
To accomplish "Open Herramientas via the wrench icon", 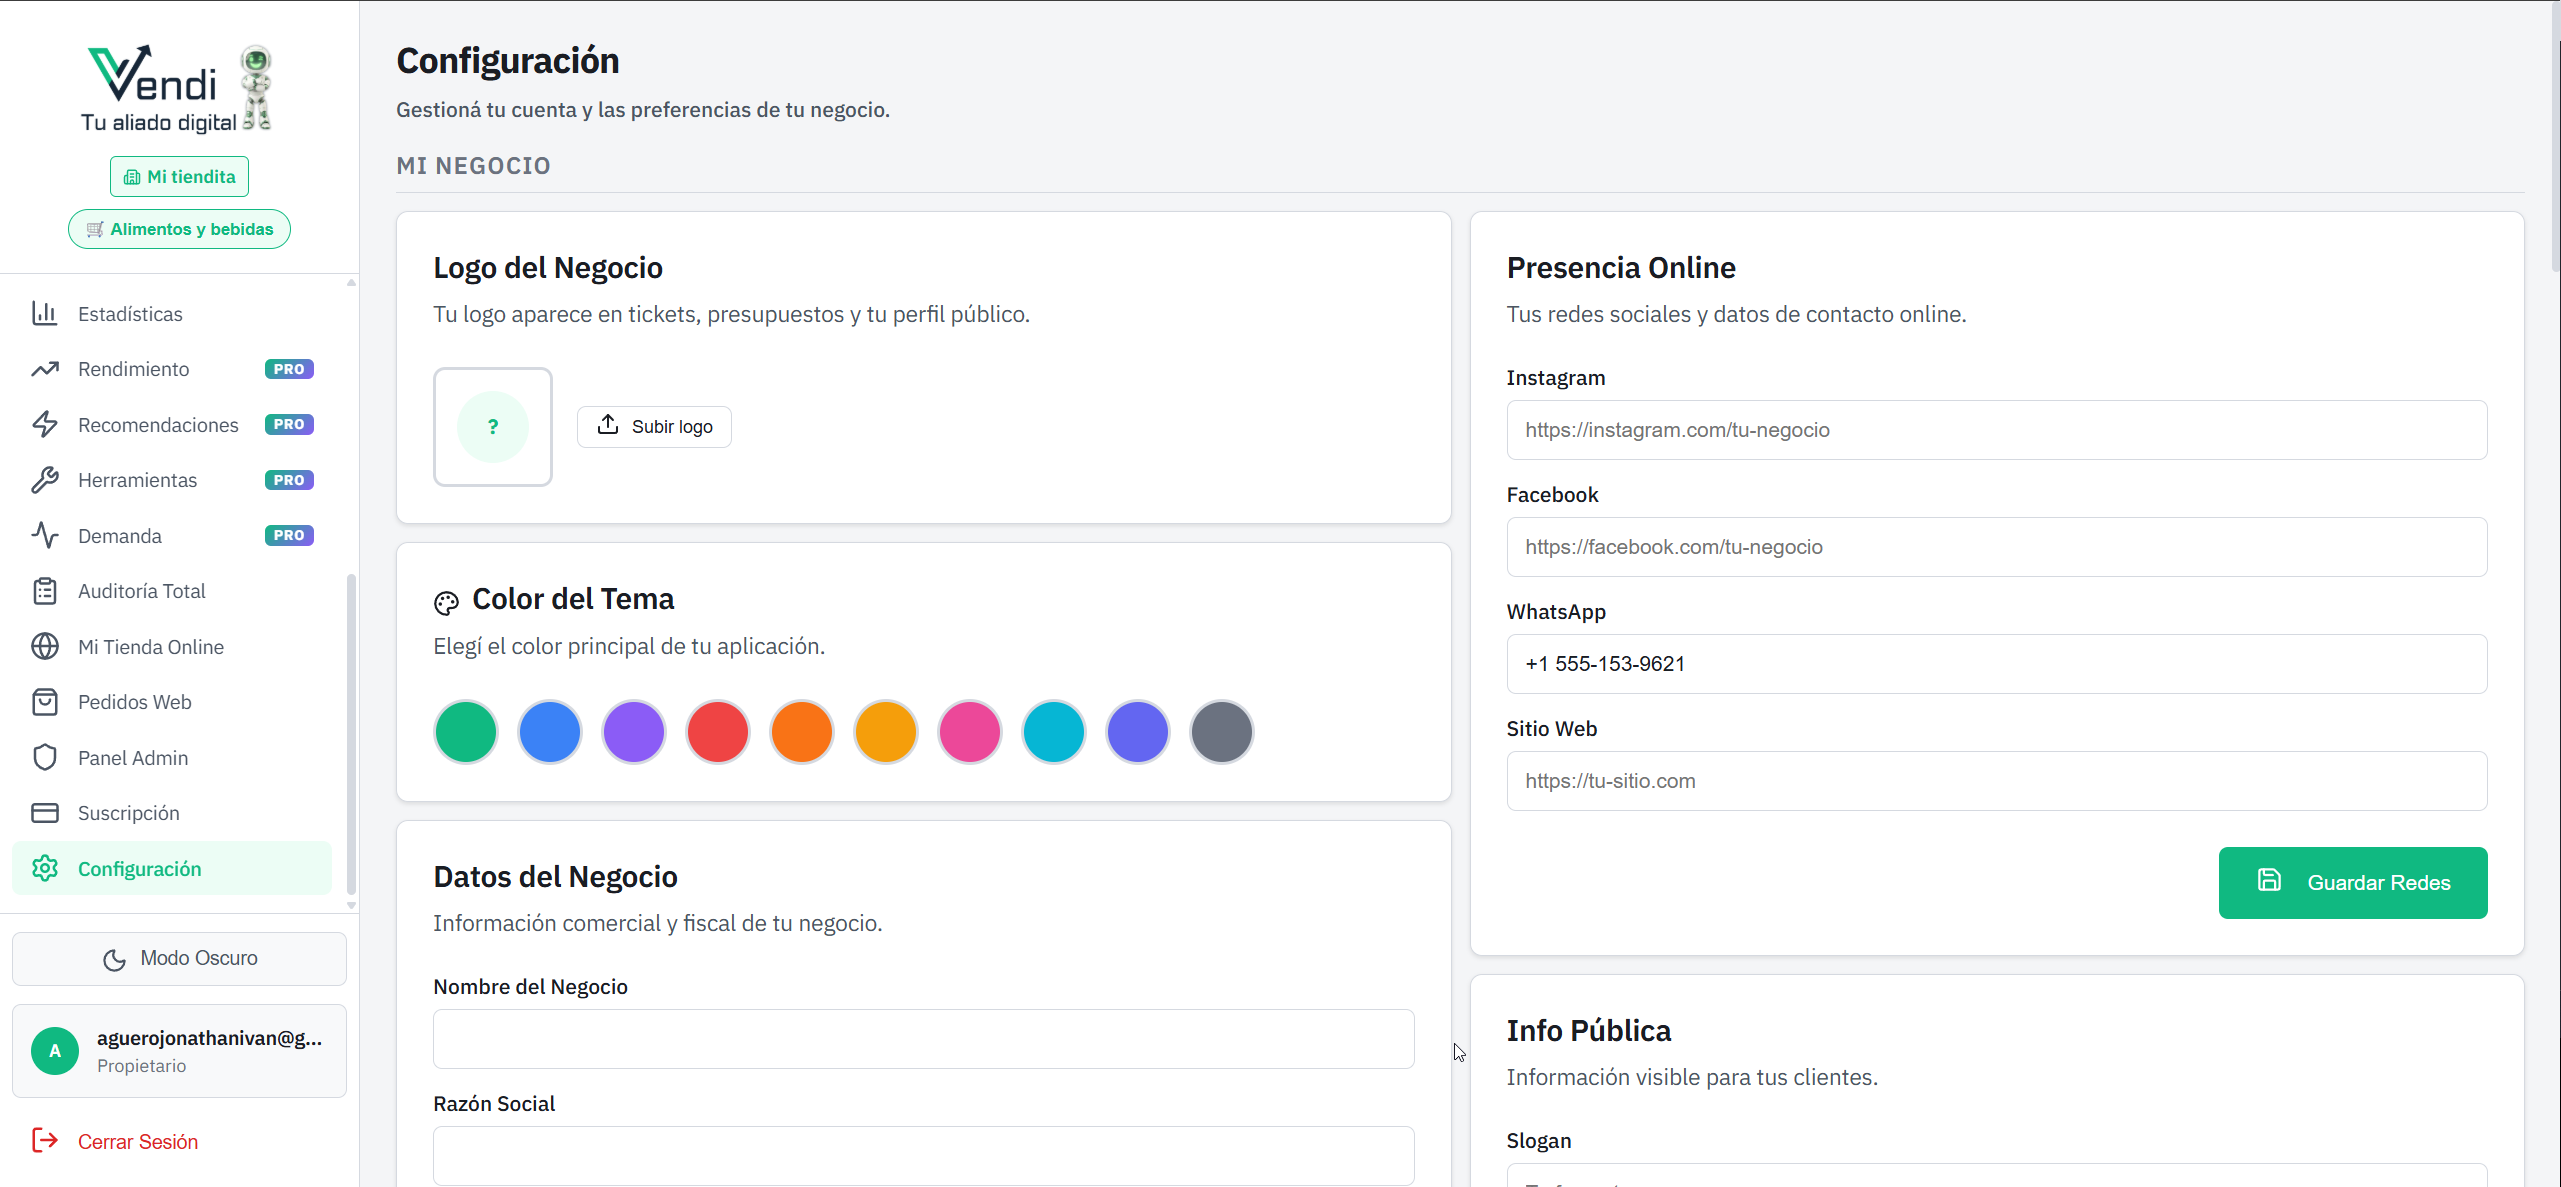I will [x=46, y=480].
